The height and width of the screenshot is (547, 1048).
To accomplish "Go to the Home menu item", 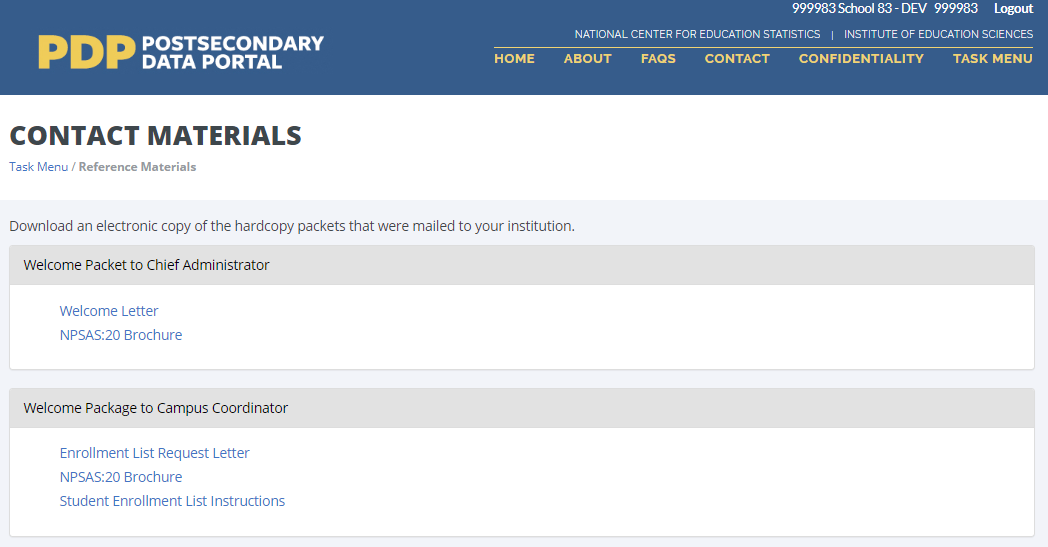I will [514, 59].
